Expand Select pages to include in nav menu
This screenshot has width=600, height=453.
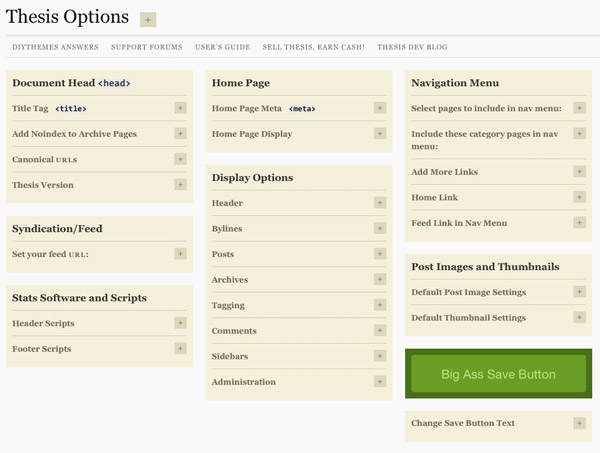tap(579, 108)
